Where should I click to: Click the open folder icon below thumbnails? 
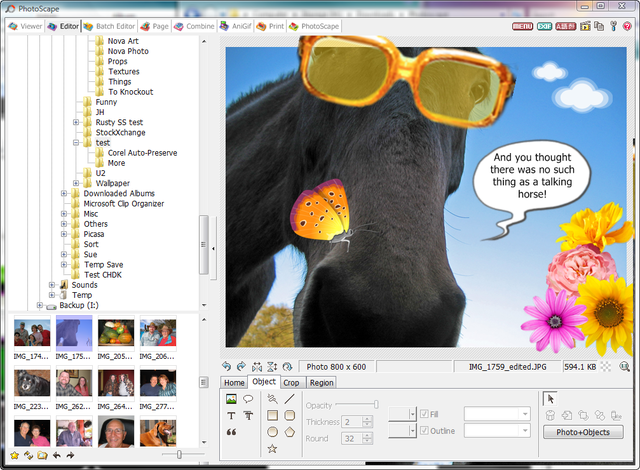point(42,455)
